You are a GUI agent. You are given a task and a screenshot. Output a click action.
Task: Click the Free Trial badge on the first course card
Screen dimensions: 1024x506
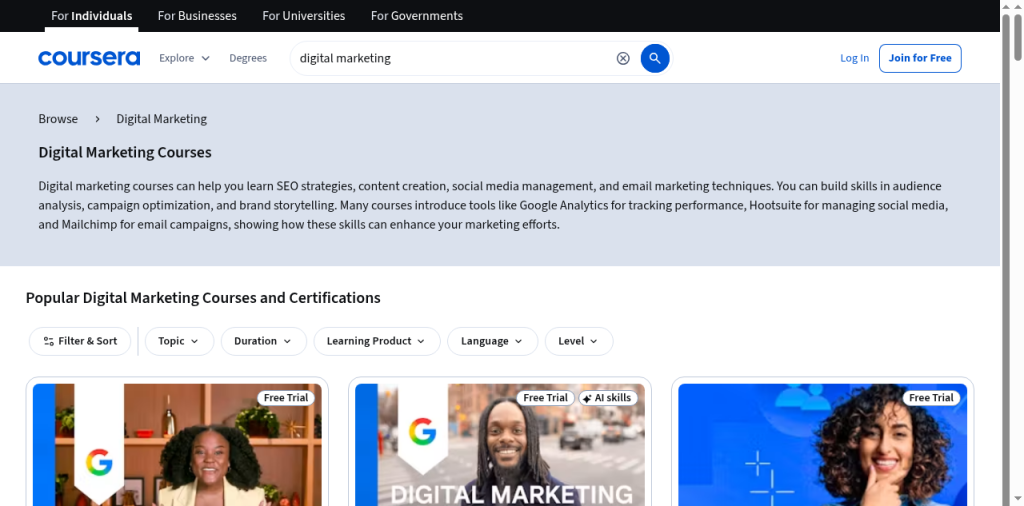click(286, 398)
